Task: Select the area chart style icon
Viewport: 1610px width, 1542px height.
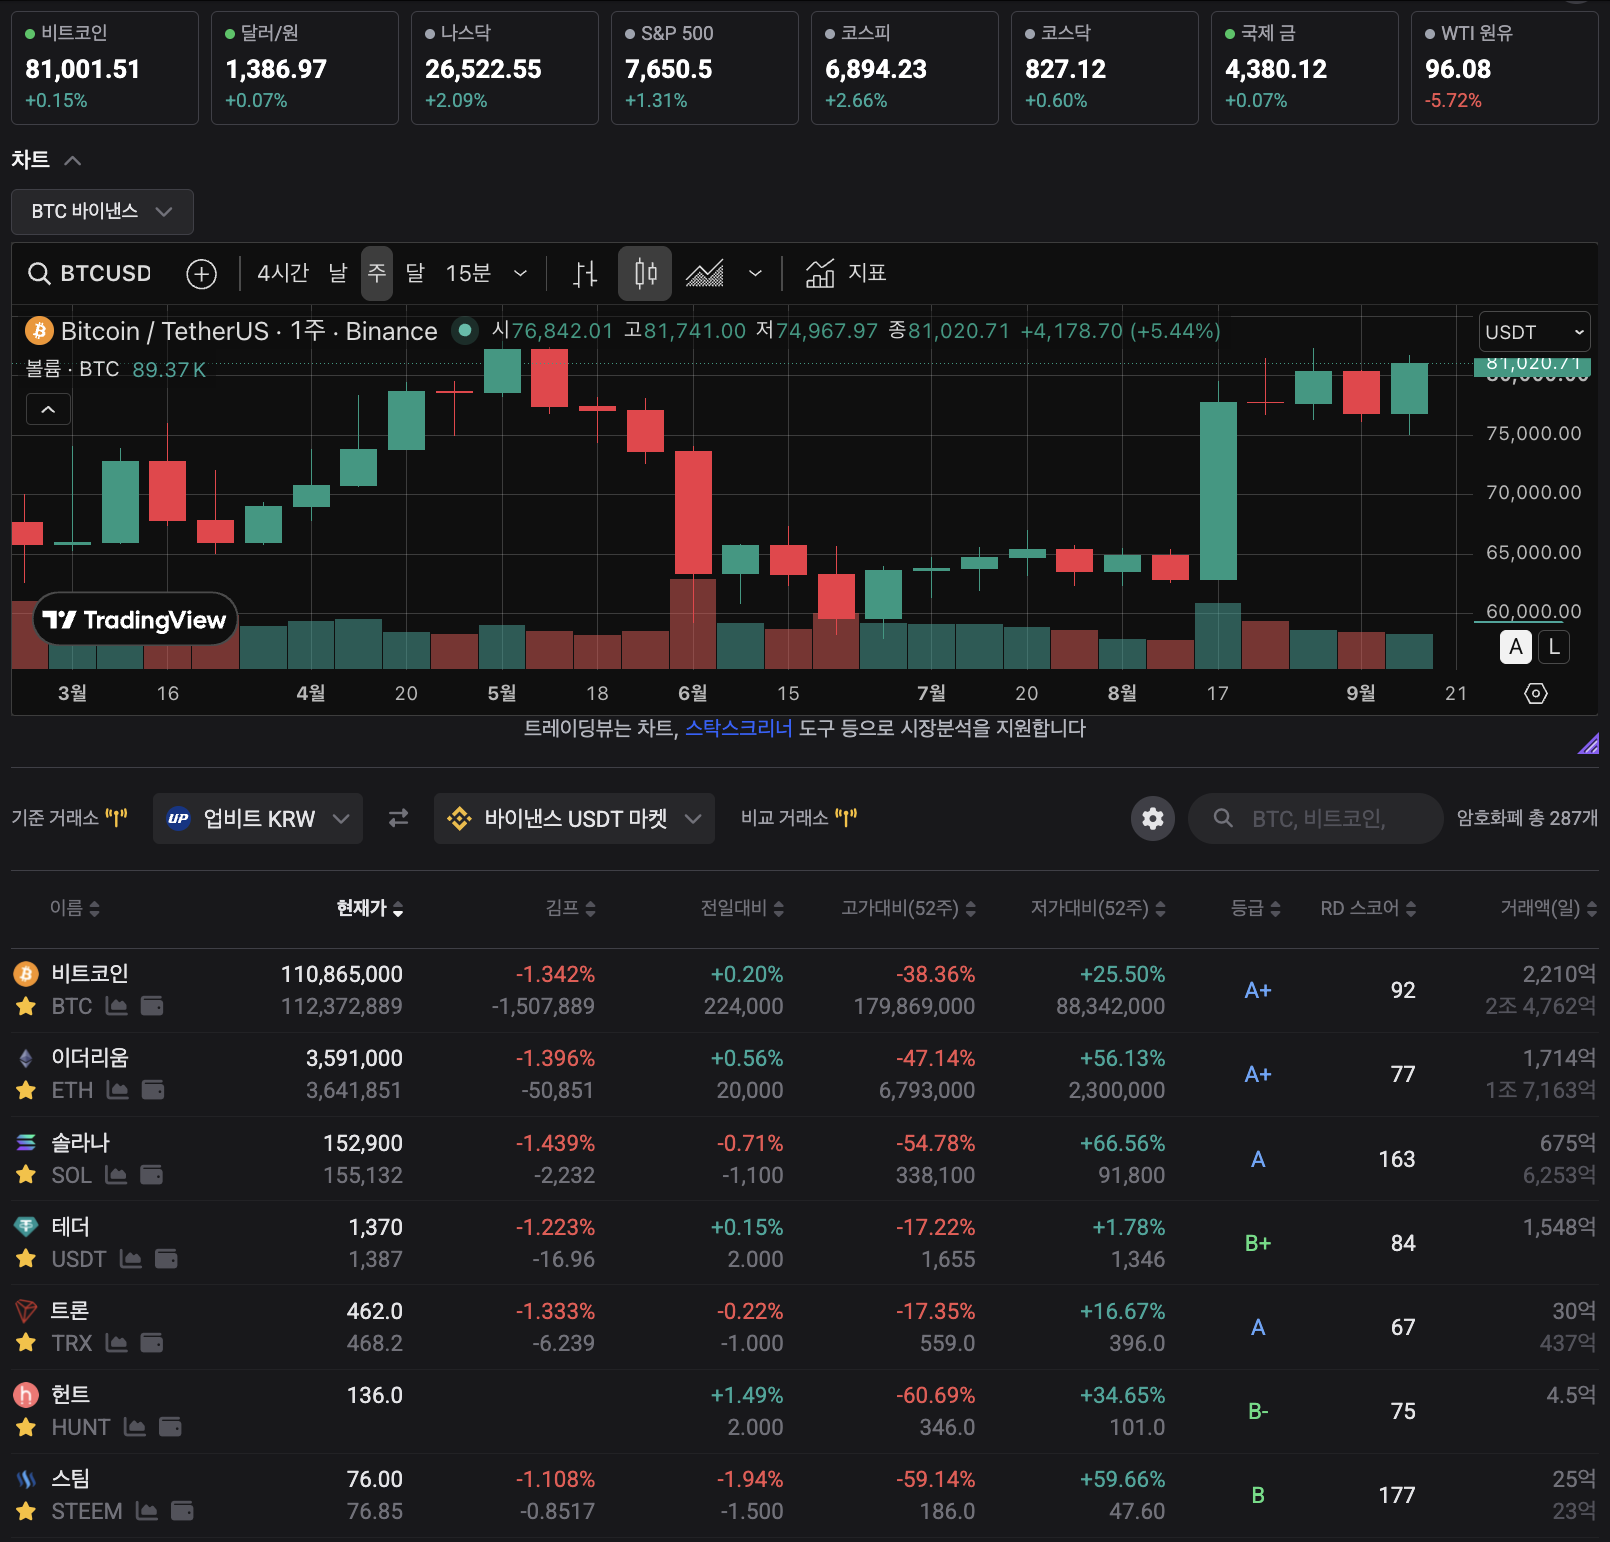Action: click(705, 273)
